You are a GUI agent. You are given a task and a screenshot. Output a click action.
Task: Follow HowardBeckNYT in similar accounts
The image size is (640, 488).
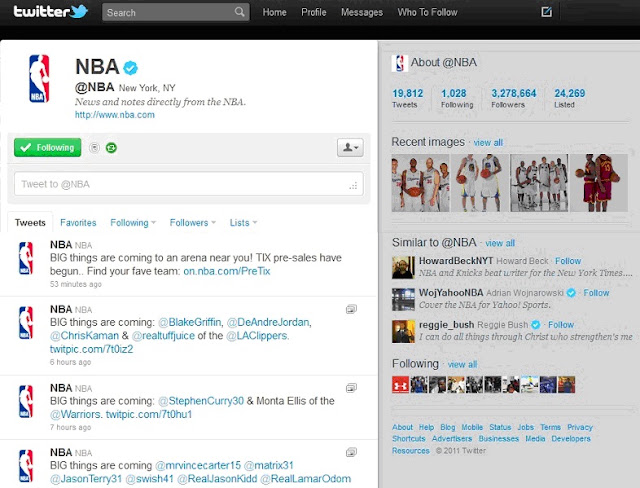568,261
